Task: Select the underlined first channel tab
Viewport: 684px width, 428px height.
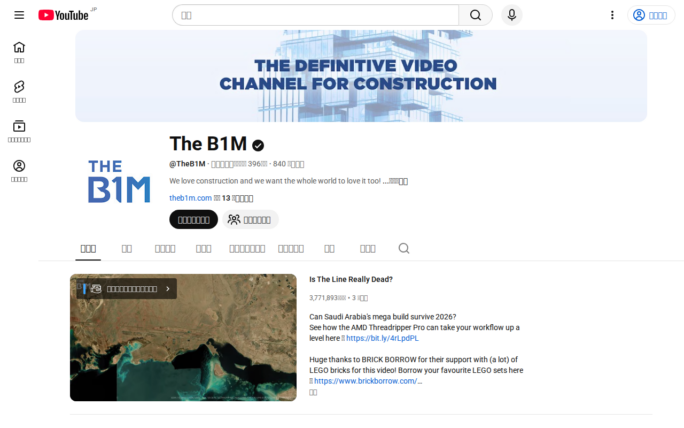Action: [88, 248]
